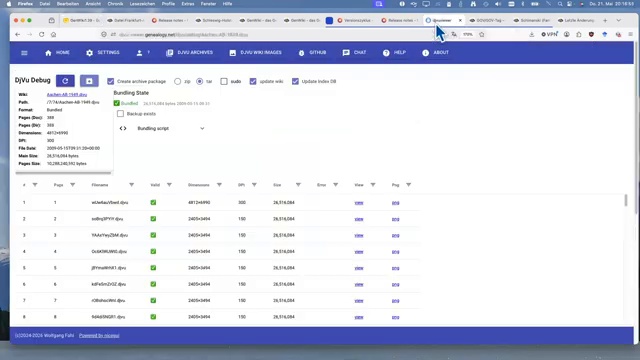Open filter for the Filename column

(131, 185)
